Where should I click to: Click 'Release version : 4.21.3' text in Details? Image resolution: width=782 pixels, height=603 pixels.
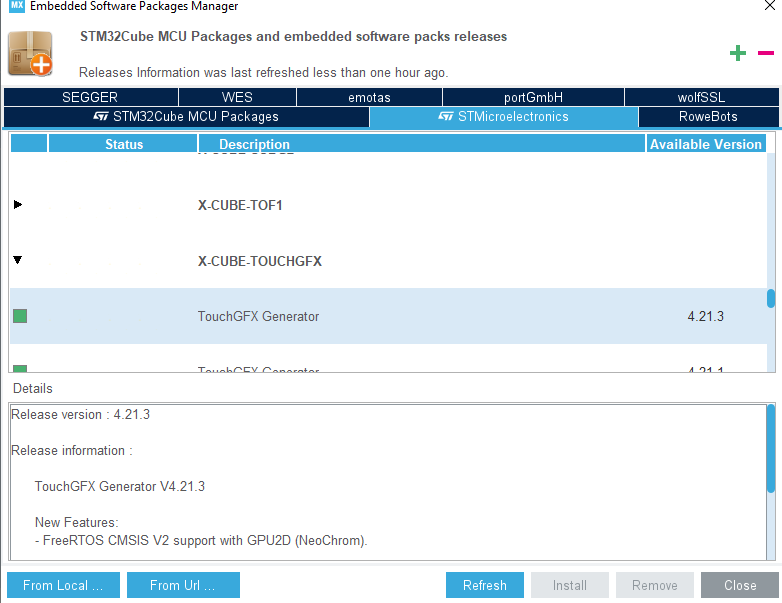(x=80, y=414)
